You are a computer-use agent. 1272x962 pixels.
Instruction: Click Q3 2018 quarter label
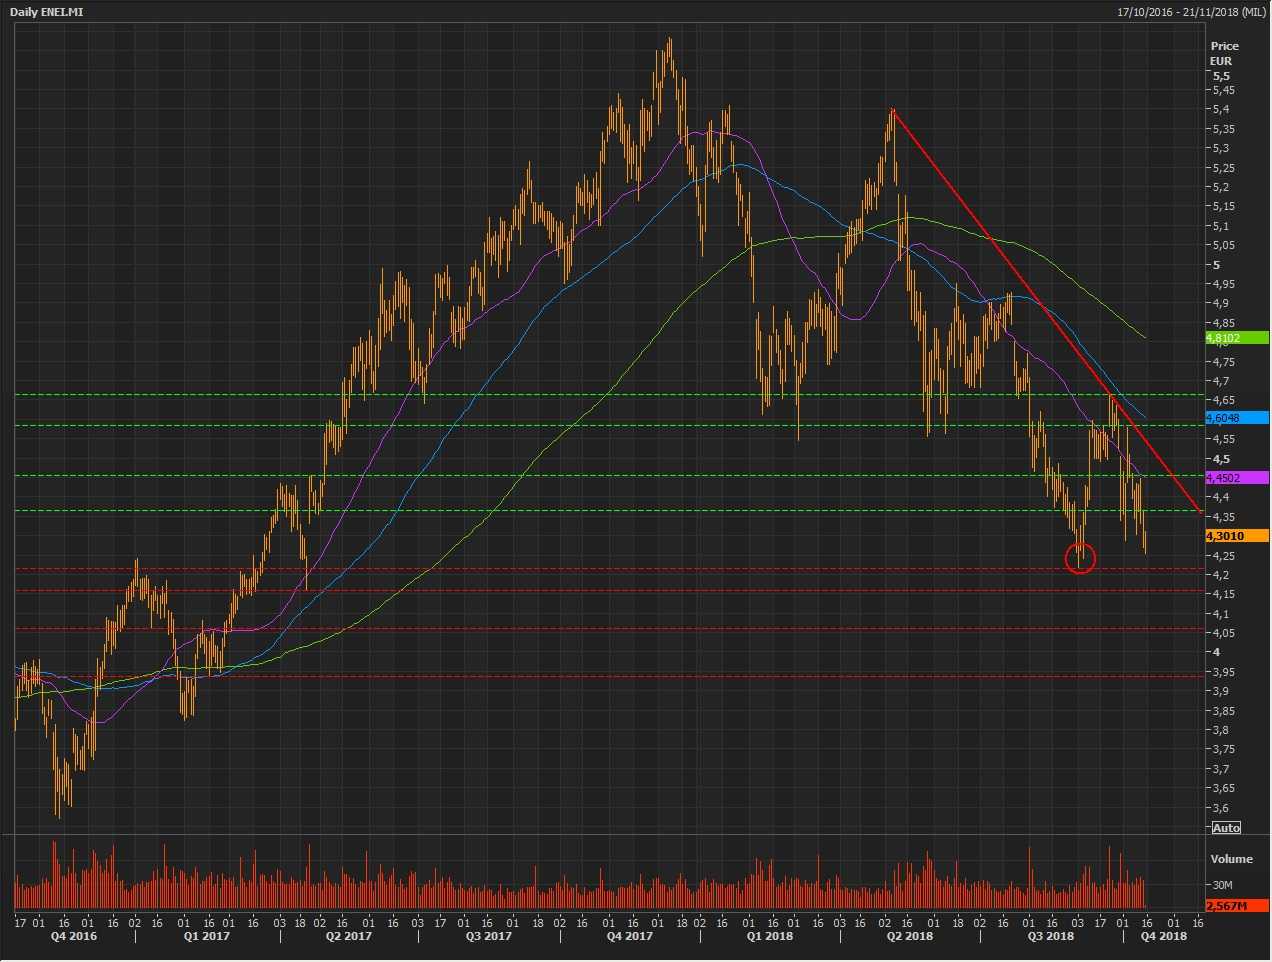[1051, 936]
